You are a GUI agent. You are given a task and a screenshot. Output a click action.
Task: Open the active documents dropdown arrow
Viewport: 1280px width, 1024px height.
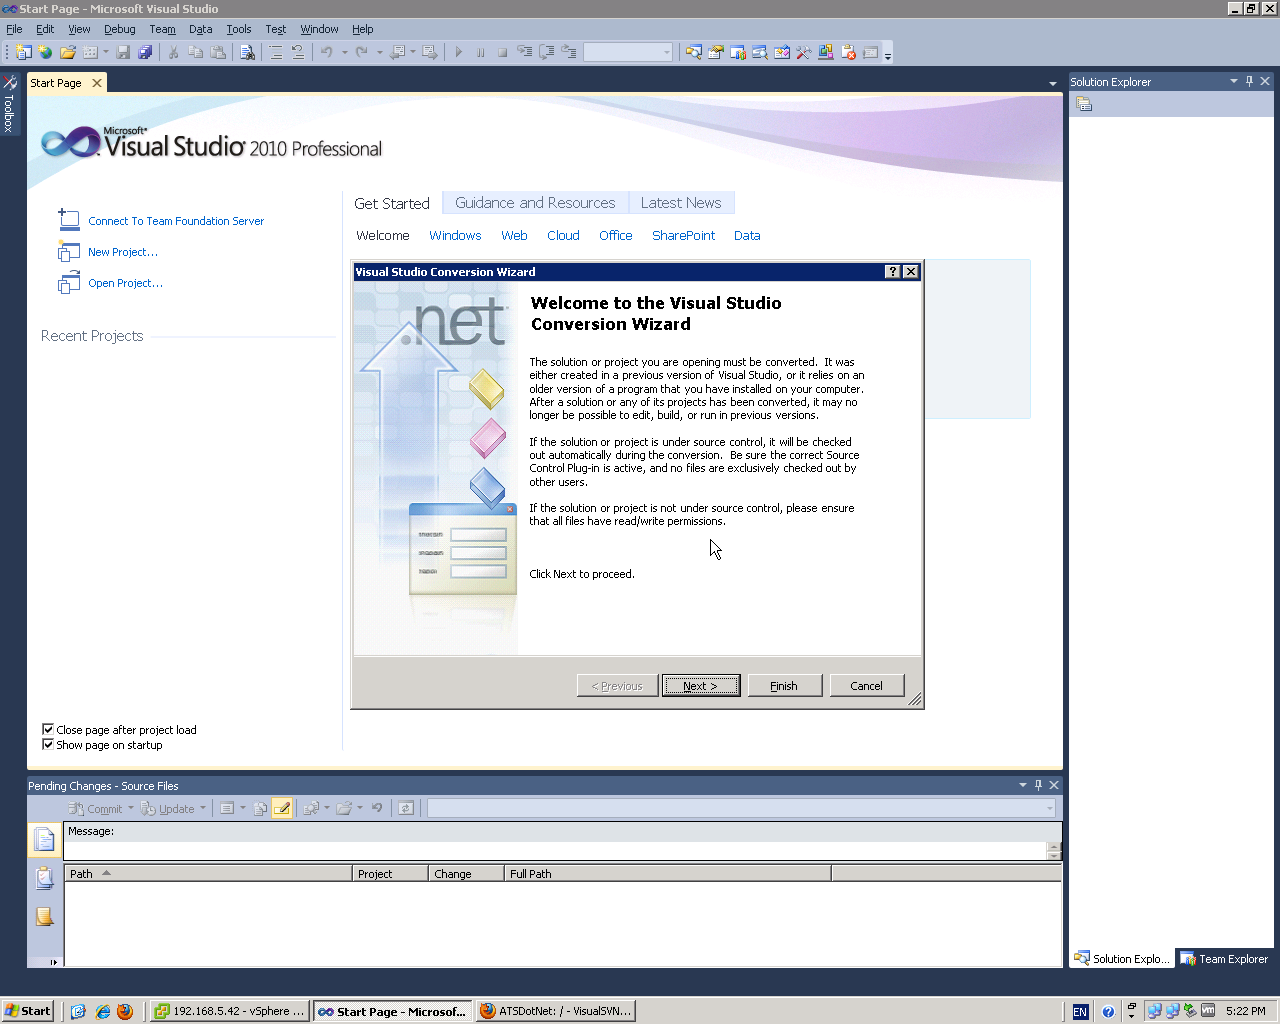click(1052, 84)
